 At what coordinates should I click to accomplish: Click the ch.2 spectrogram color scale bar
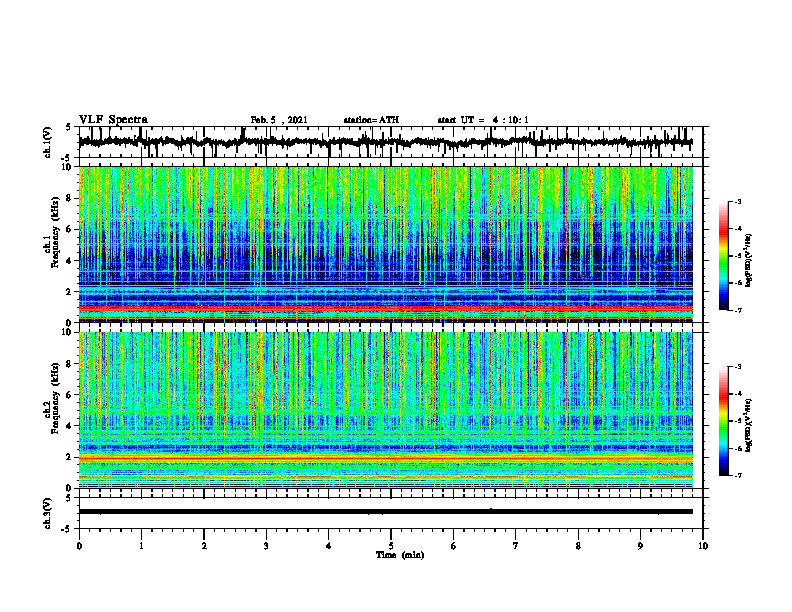(x=723, y=421)
